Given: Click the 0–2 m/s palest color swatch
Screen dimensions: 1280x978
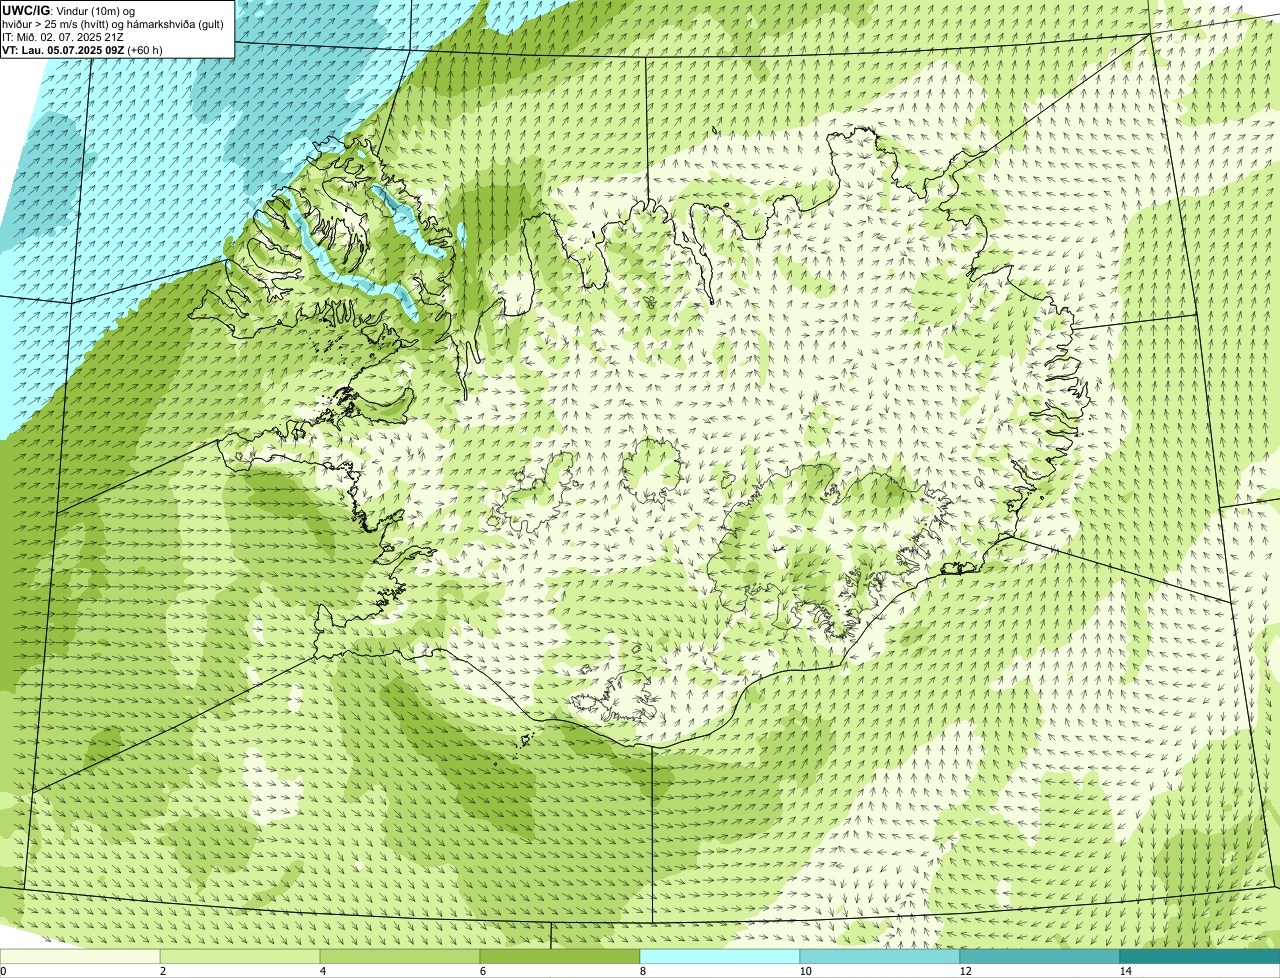Looking at the screenshot, I should 80,956.
